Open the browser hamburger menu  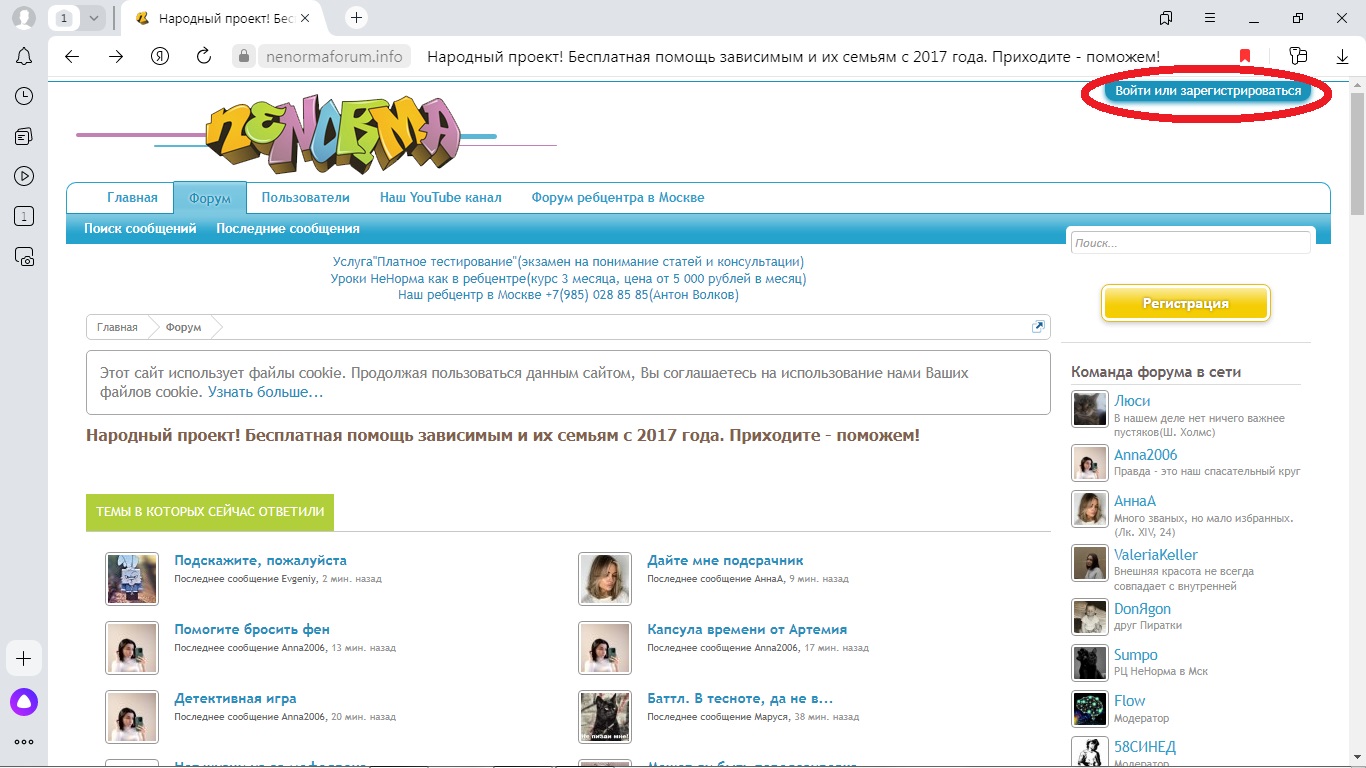coord(1210,18)
